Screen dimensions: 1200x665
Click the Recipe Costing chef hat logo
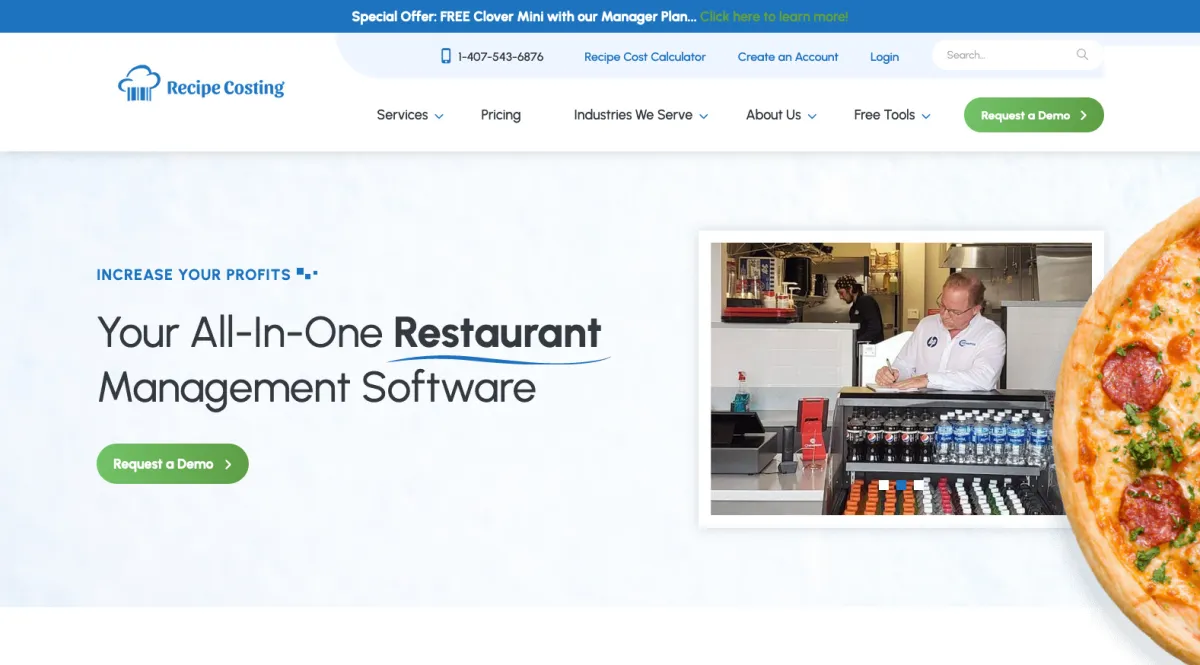[x=201, y=84]
